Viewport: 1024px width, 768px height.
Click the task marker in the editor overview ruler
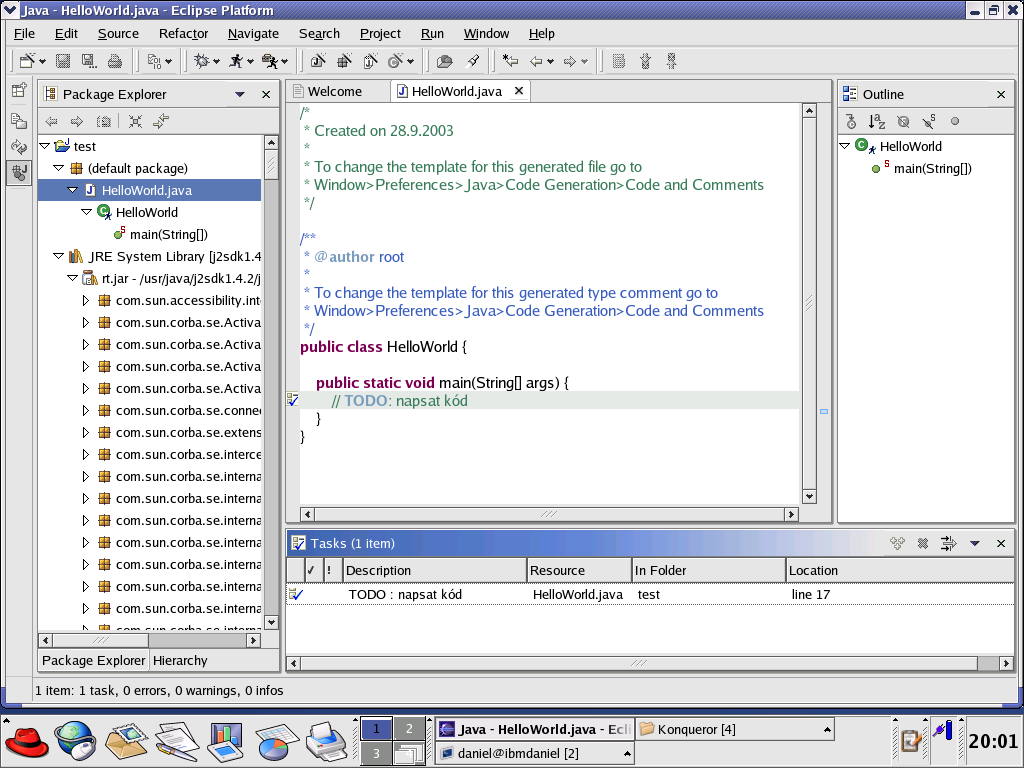[x=824, y=411]
